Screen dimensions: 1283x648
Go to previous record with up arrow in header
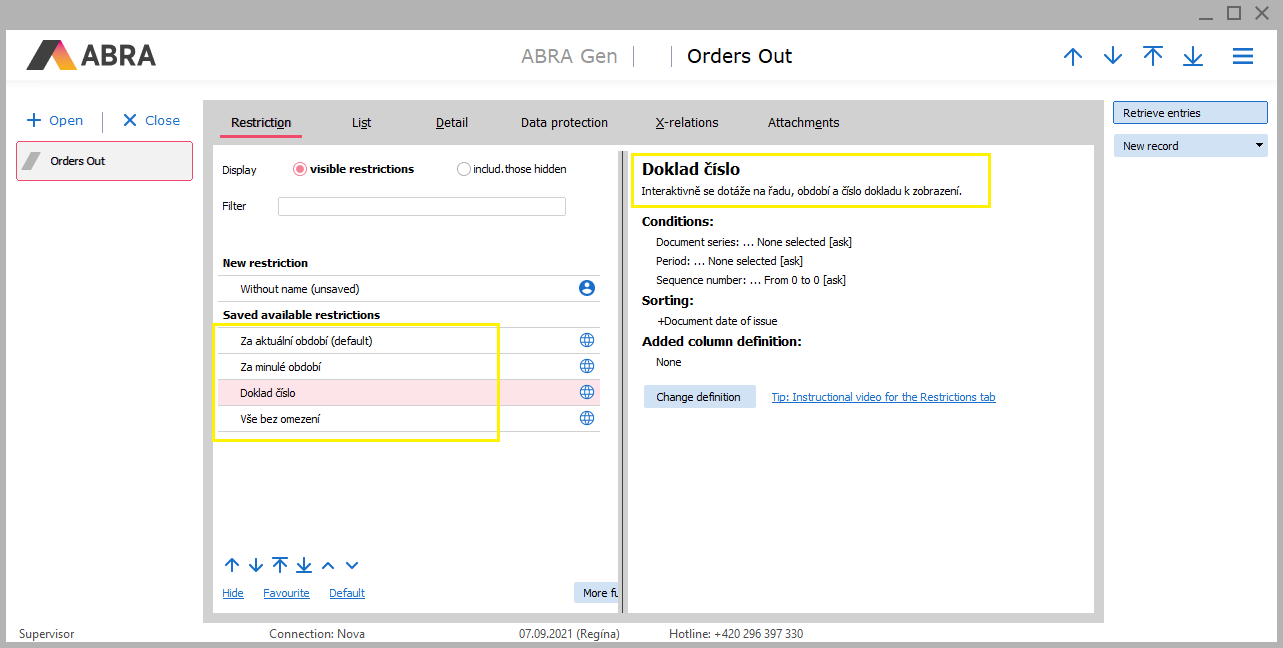coord(1073,57)
